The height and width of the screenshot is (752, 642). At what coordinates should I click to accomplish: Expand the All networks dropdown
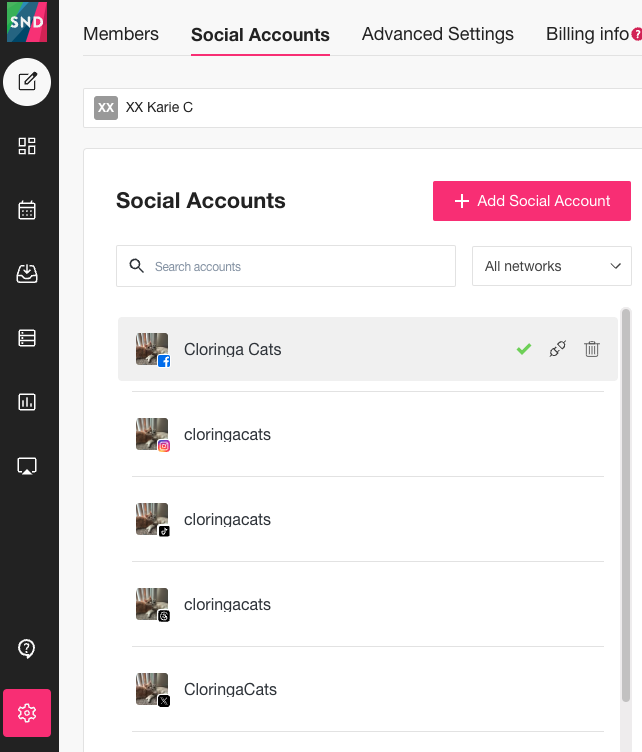click(x=551, y=266)
